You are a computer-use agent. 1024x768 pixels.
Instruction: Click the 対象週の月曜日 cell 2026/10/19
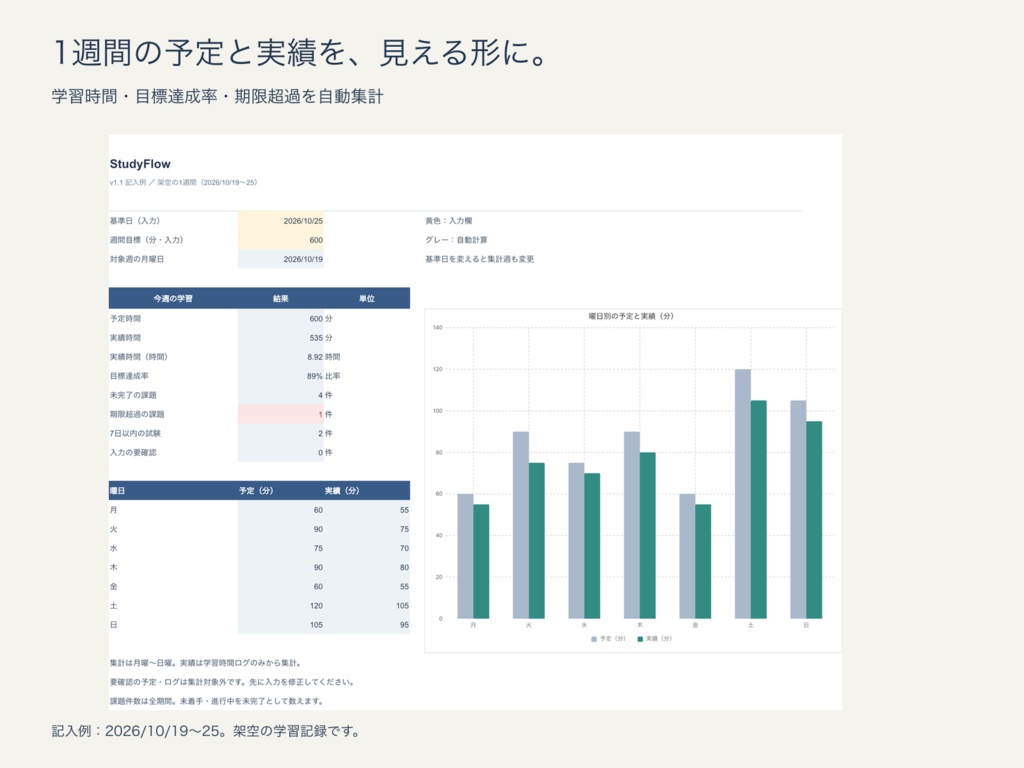(x=281, y=259)
